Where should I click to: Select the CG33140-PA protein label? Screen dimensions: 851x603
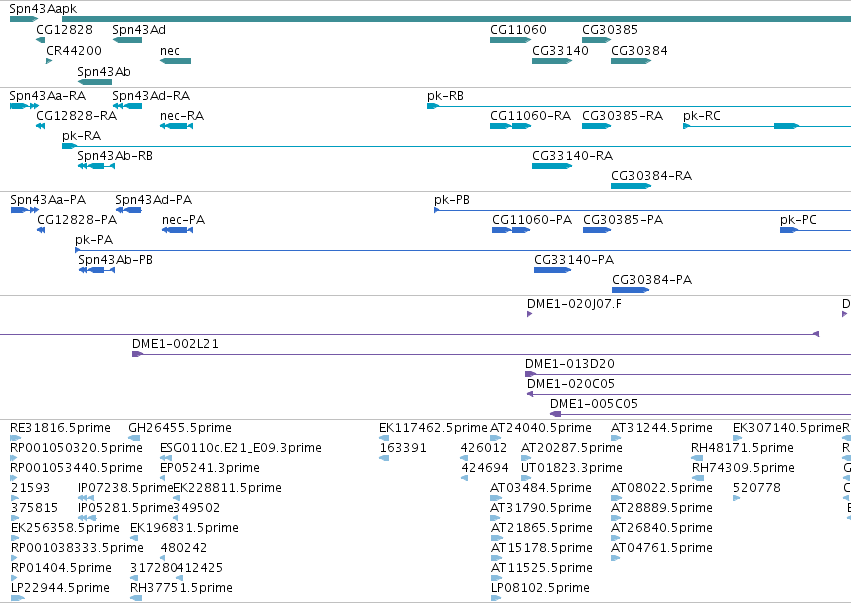point(574,261)
